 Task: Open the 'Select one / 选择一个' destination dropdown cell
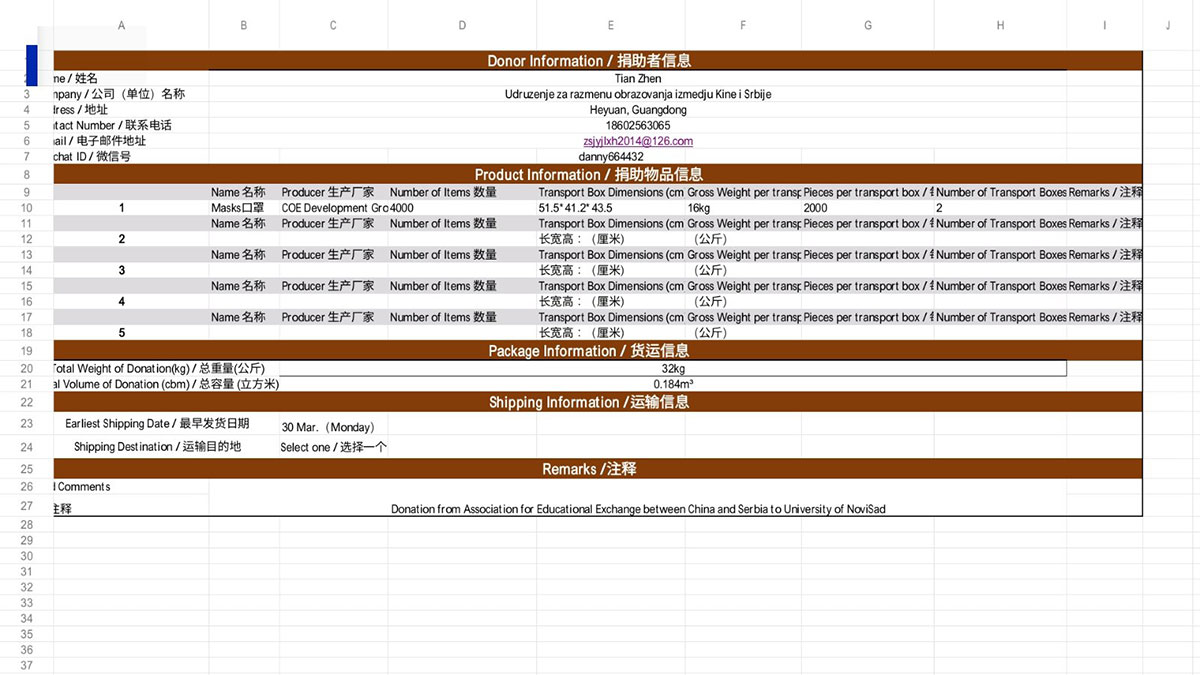334,447
